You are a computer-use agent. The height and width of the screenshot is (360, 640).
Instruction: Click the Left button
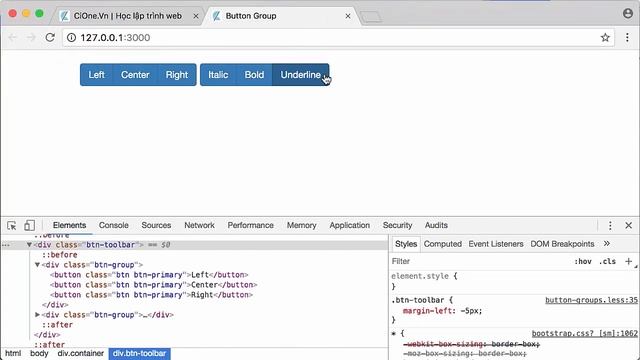pyautogui.click(x=96, y=75)
